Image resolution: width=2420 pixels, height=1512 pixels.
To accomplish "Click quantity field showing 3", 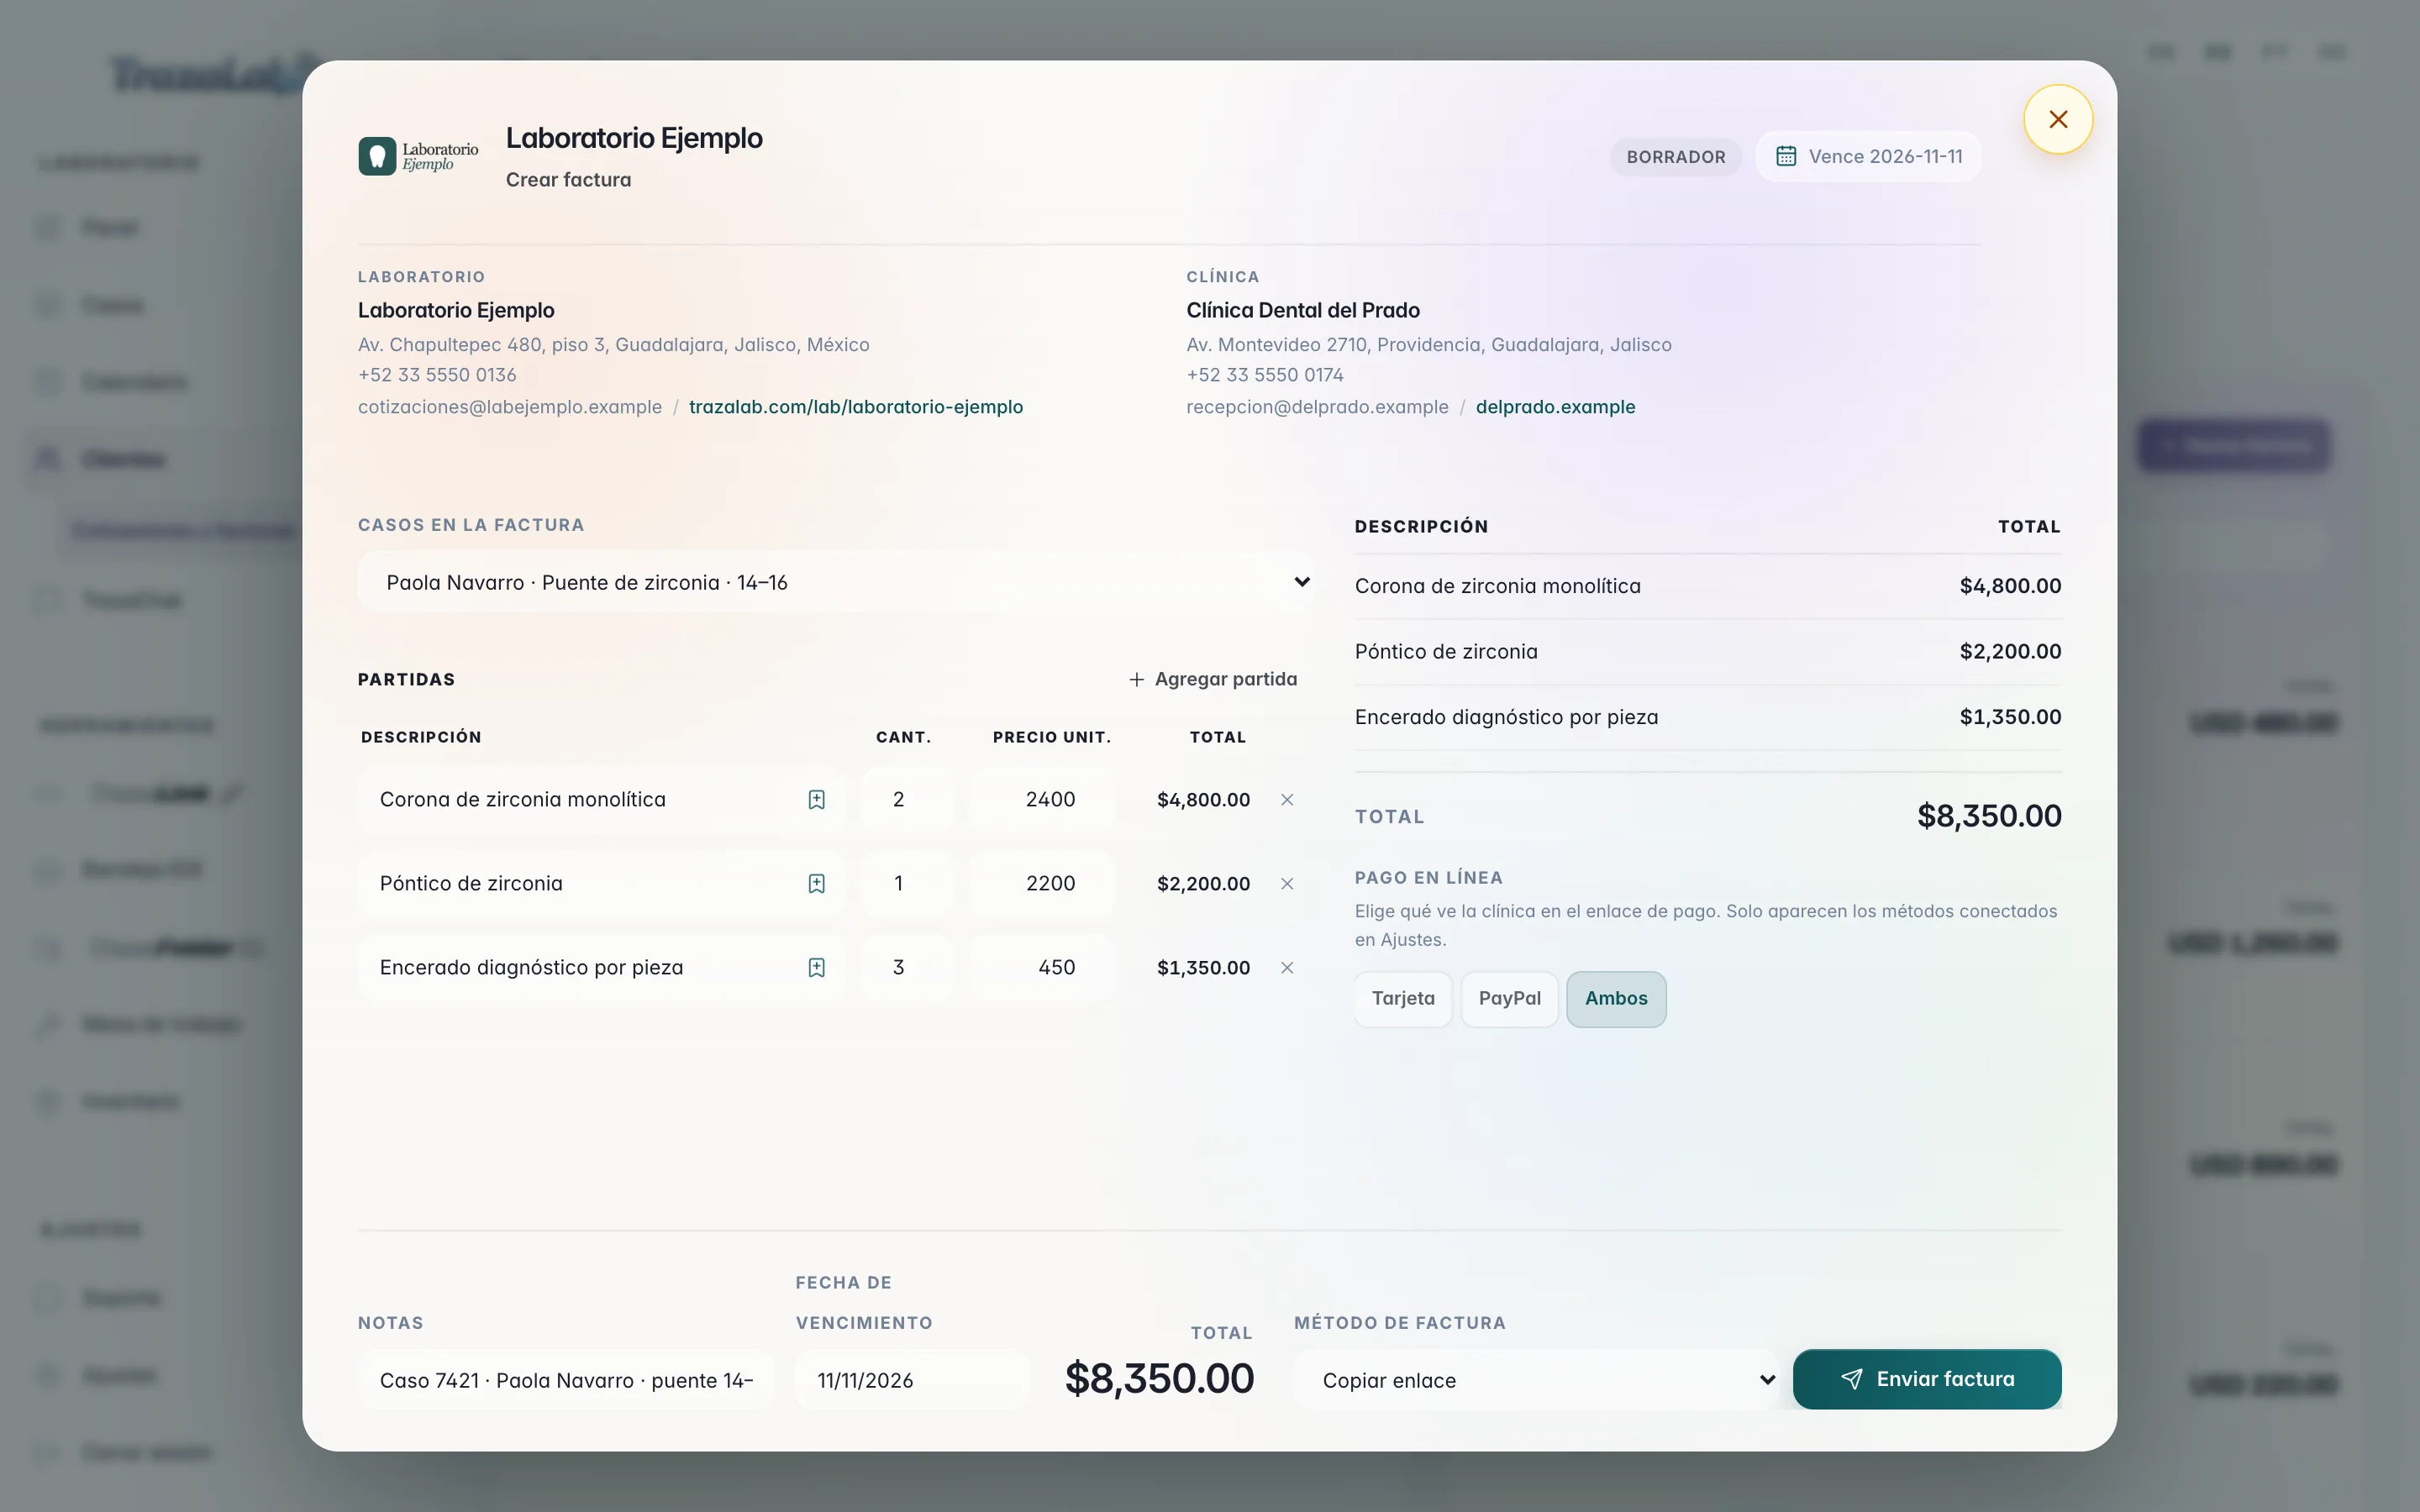I will (907, 967).
